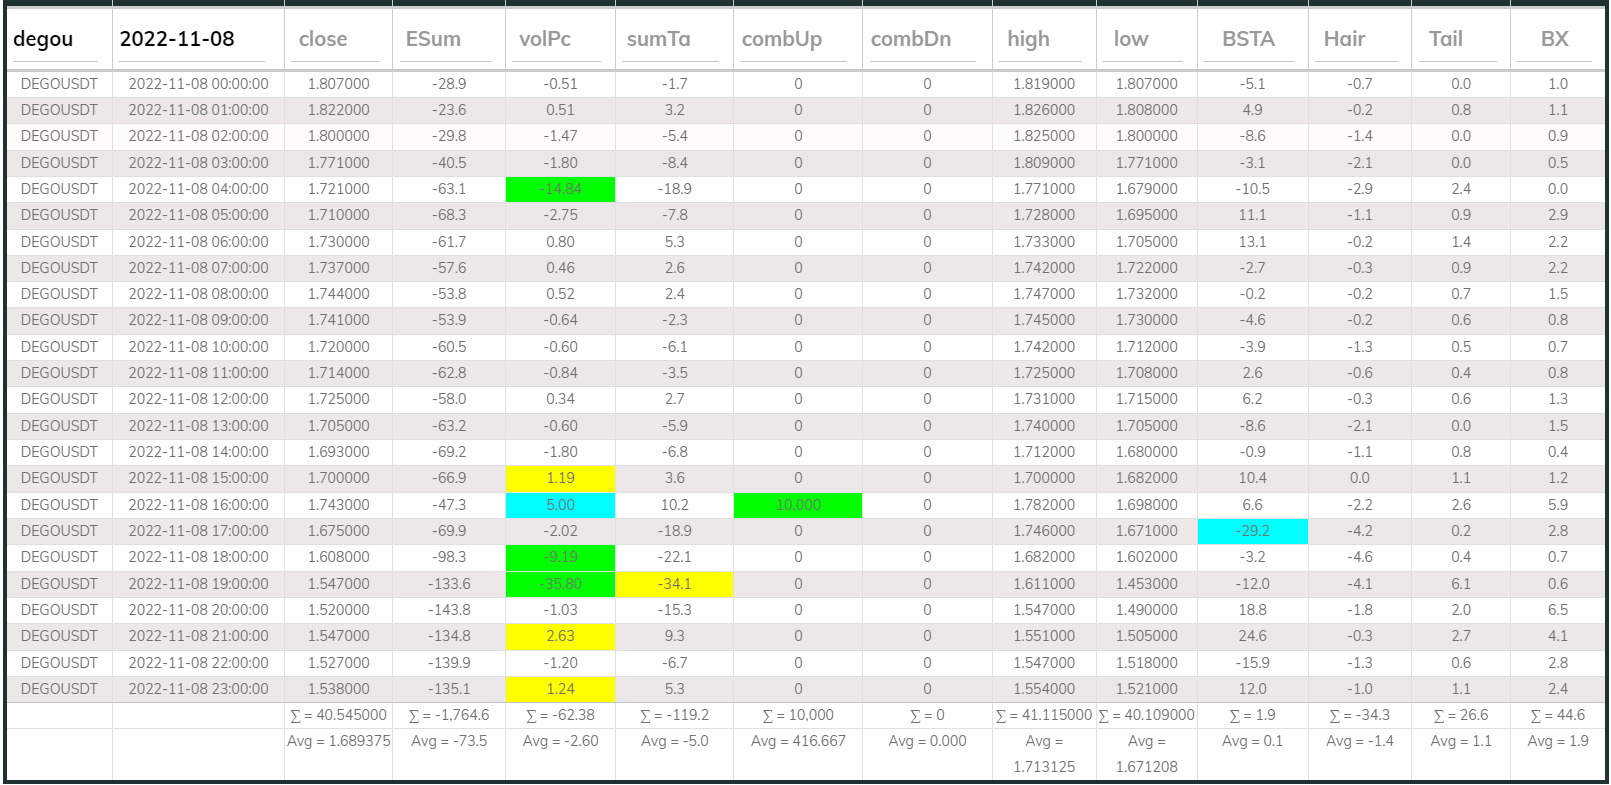
Task: Select the cyan volPc cell showing 5.00
Action: pos(560,505)
